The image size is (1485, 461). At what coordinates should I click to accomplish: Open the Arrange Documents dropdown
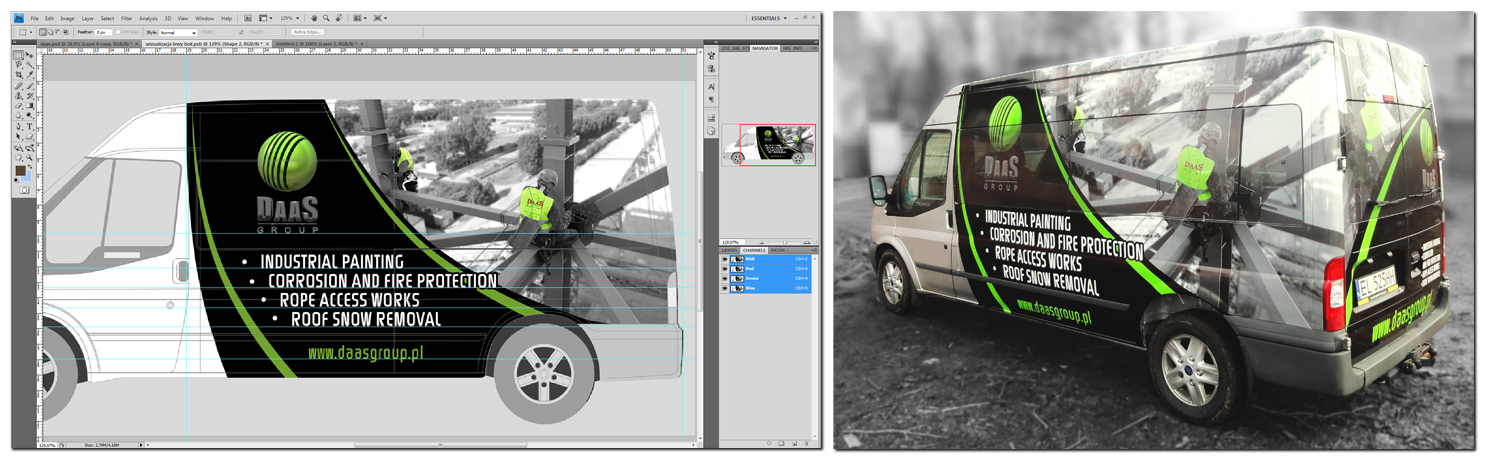[x=359, y=18]
